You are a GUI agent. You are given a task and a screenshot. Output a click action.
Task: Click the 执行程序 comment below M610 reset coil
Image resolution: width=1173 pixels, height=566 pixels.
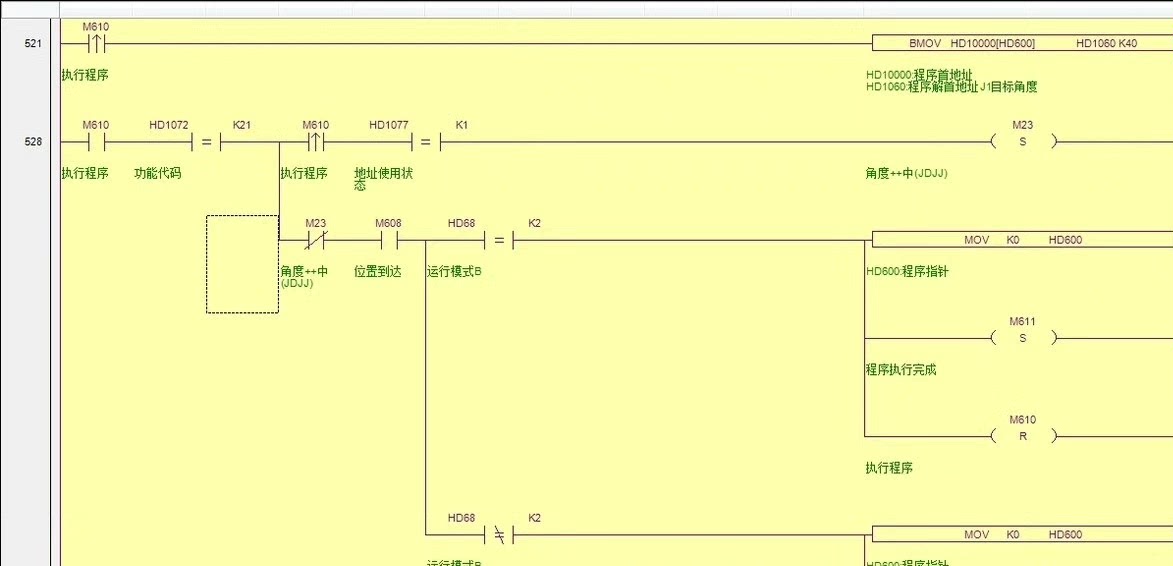(x=889, y=468)
